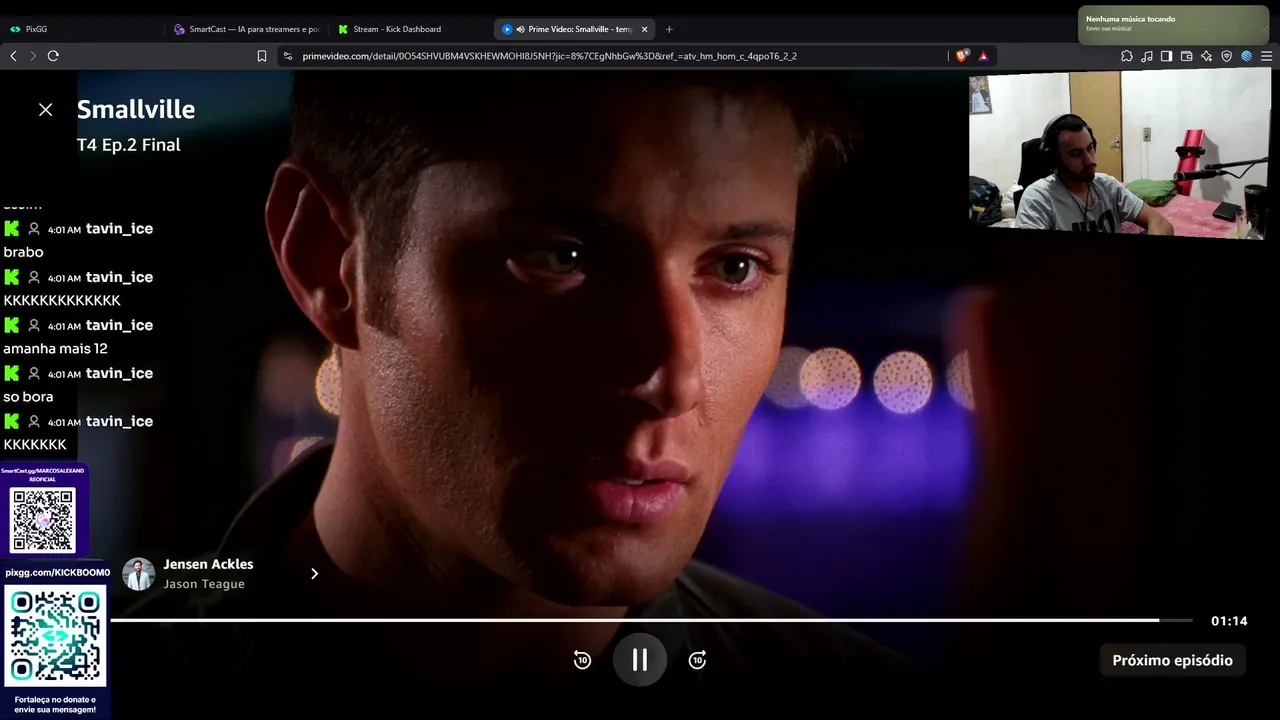Mute the Prime Video tab audio icon
Viewport: 1280px width, 720px height.
point(520,29)
